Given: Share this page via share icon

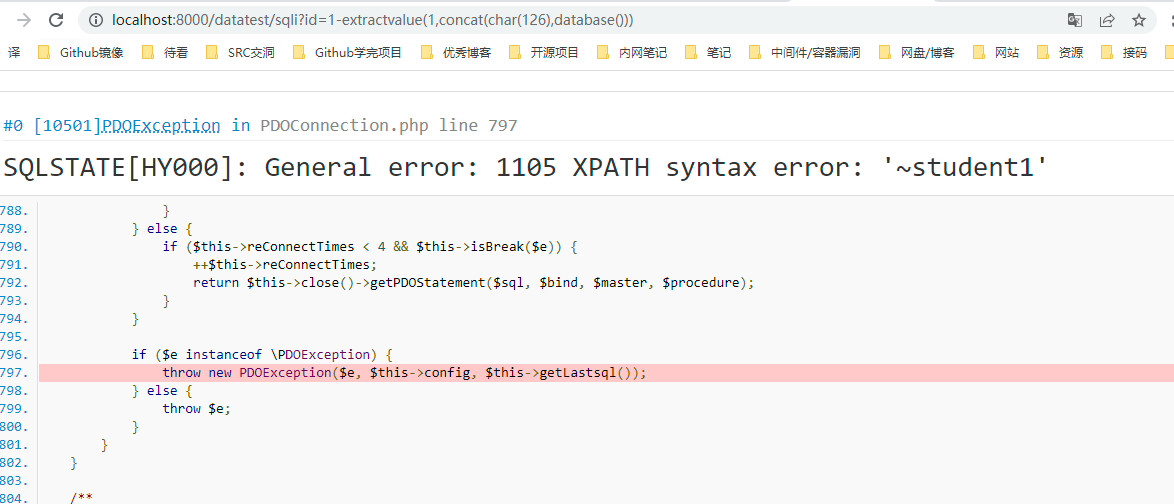Looking at the screenshot, I should (x=1107, y=20).
